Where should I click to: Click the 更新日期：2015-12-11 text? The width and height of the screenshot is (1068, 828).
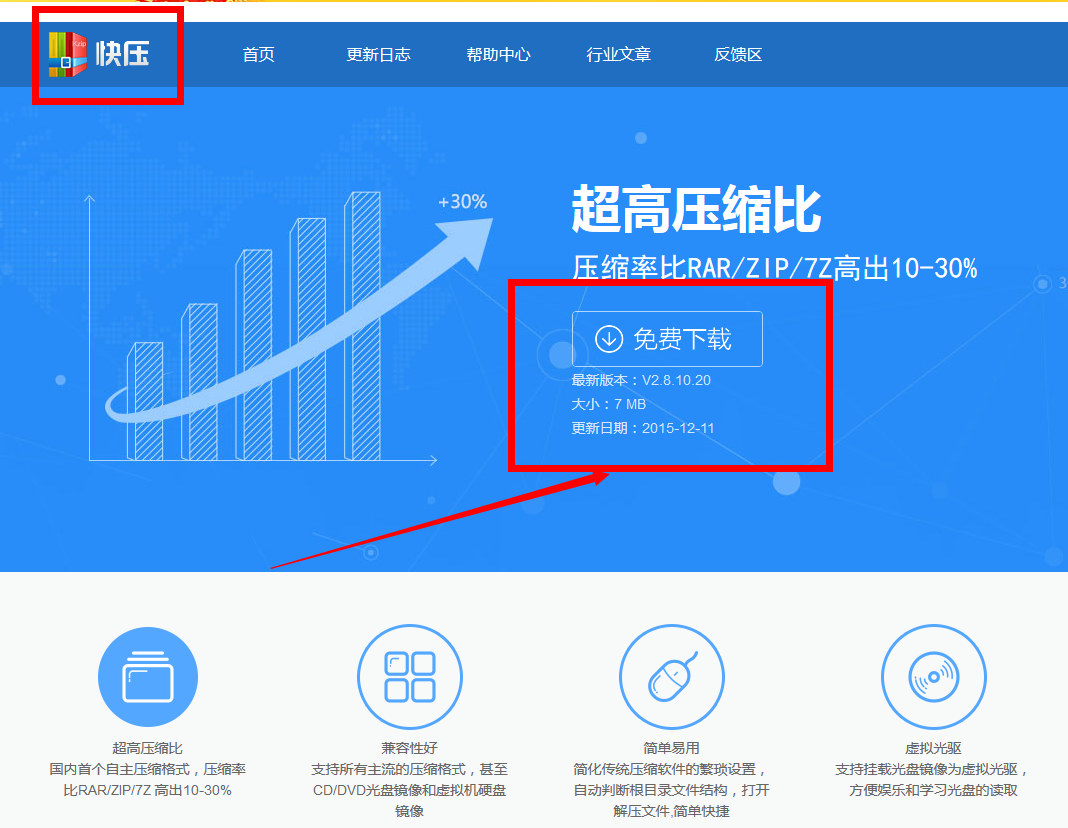click(x=643, y=428)
